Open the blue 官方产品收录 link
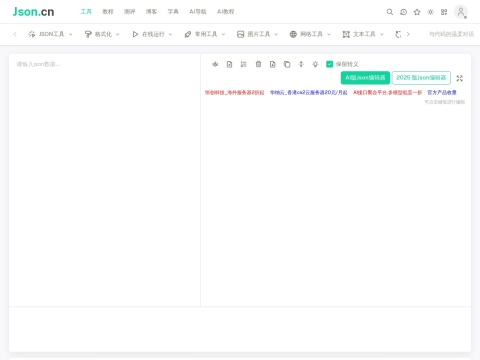The image size is (480, 360). point(442,92)
